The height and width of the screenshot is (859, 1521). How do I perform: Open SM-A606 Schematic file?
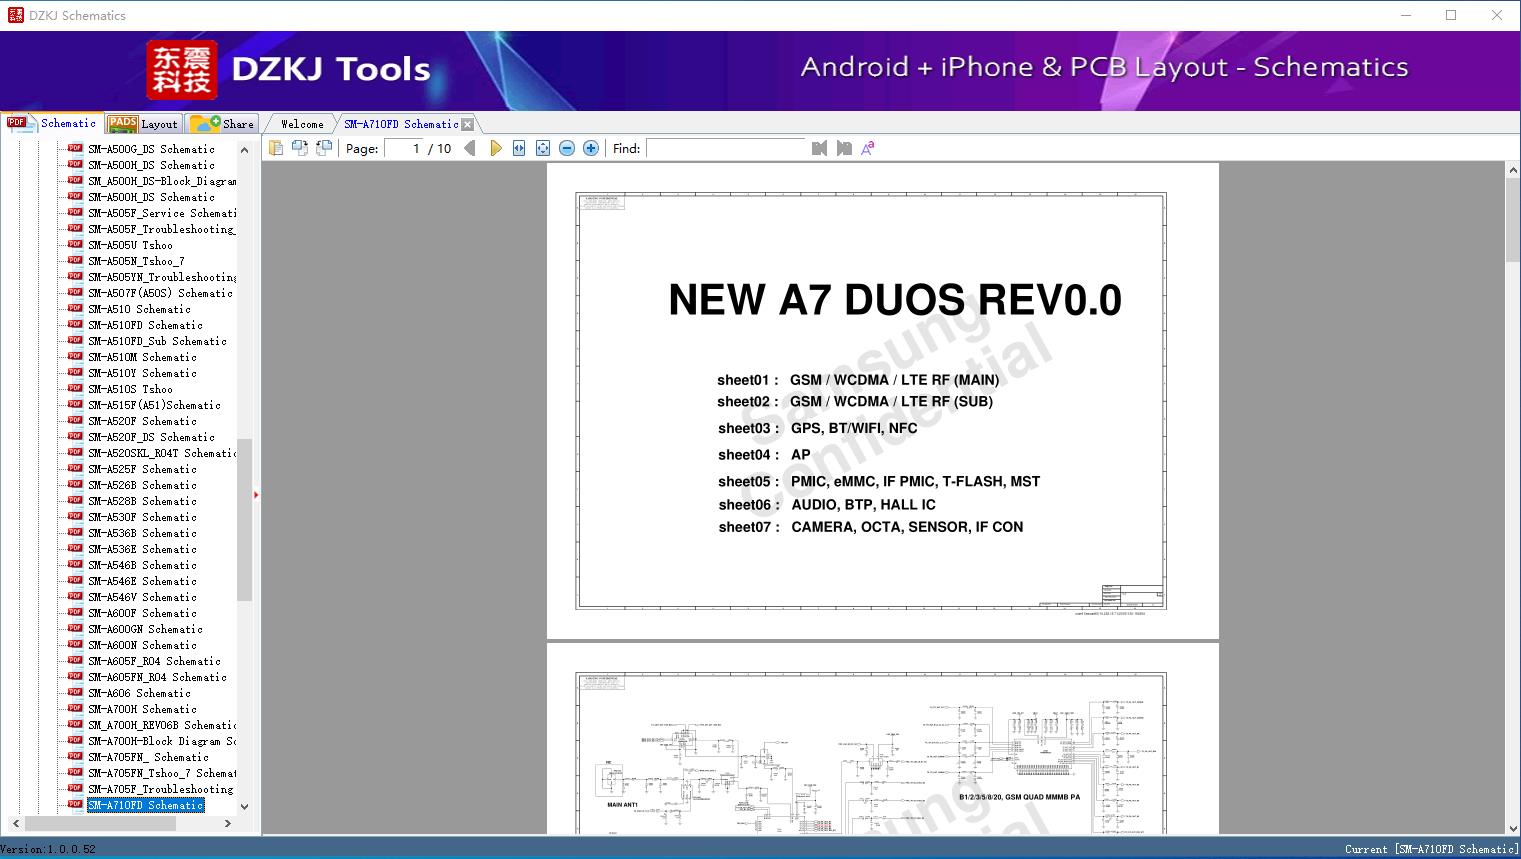pyautogui.click(x=139, y=693)
